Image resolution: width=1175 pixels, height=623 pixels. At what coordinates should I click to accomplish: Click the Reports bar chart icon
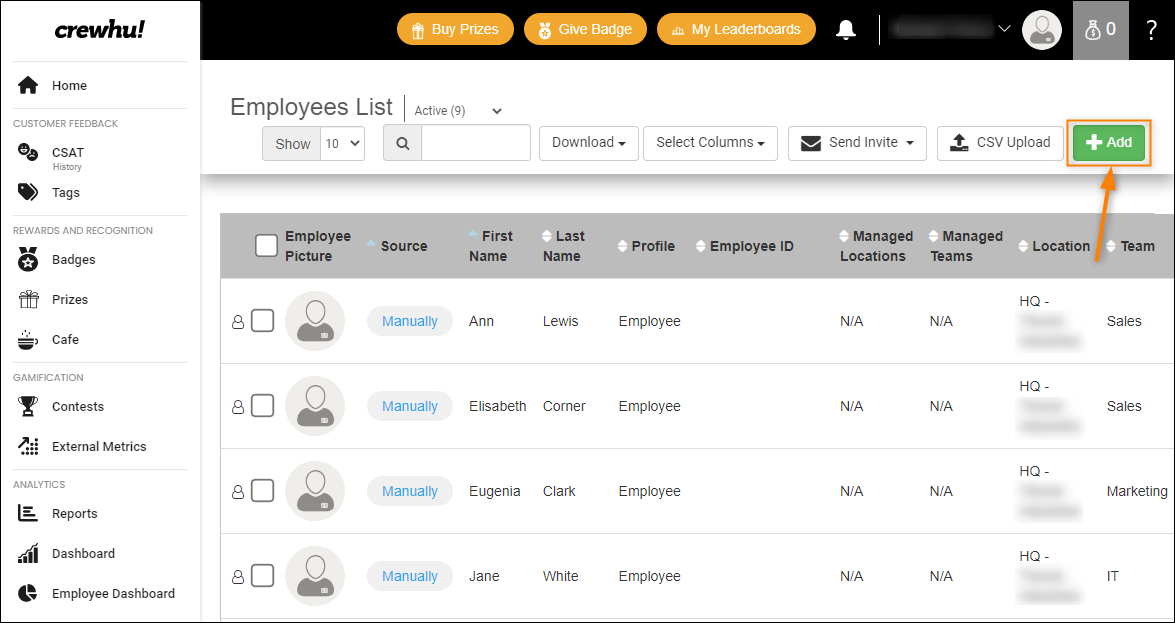28,514
